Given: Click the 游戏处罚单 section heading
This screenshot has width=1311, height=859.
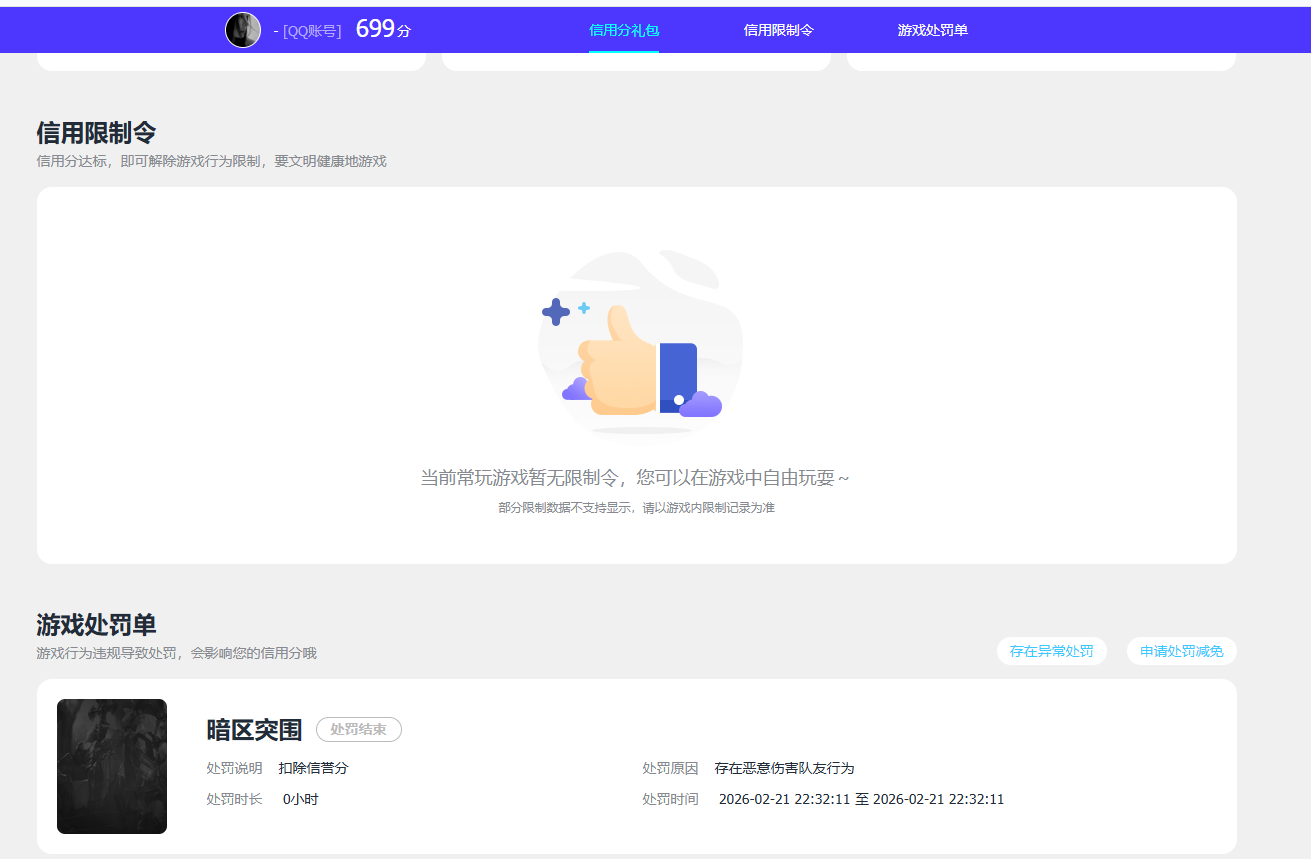Looking at the screenshot, I should [96, 625].
